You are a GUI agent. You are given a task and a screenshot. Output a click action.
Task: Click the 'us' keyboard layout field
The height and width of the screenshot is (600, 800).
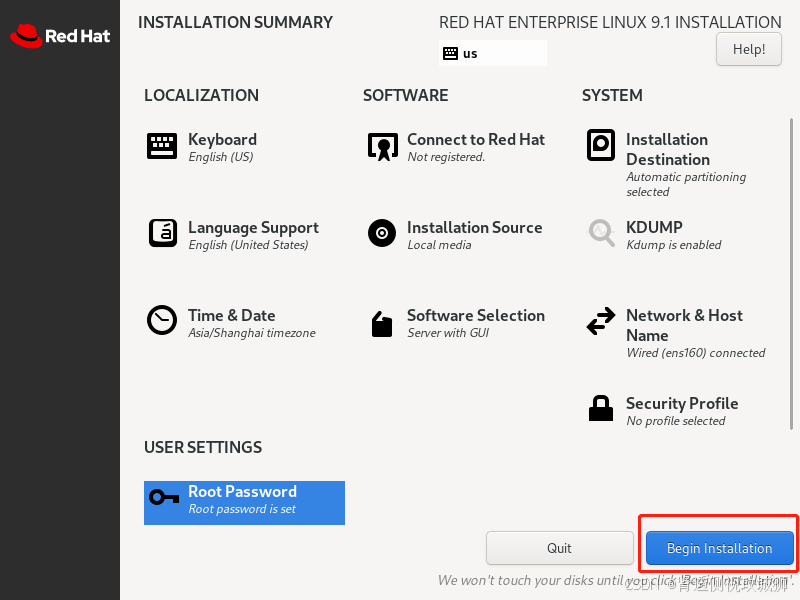(493, 53)
